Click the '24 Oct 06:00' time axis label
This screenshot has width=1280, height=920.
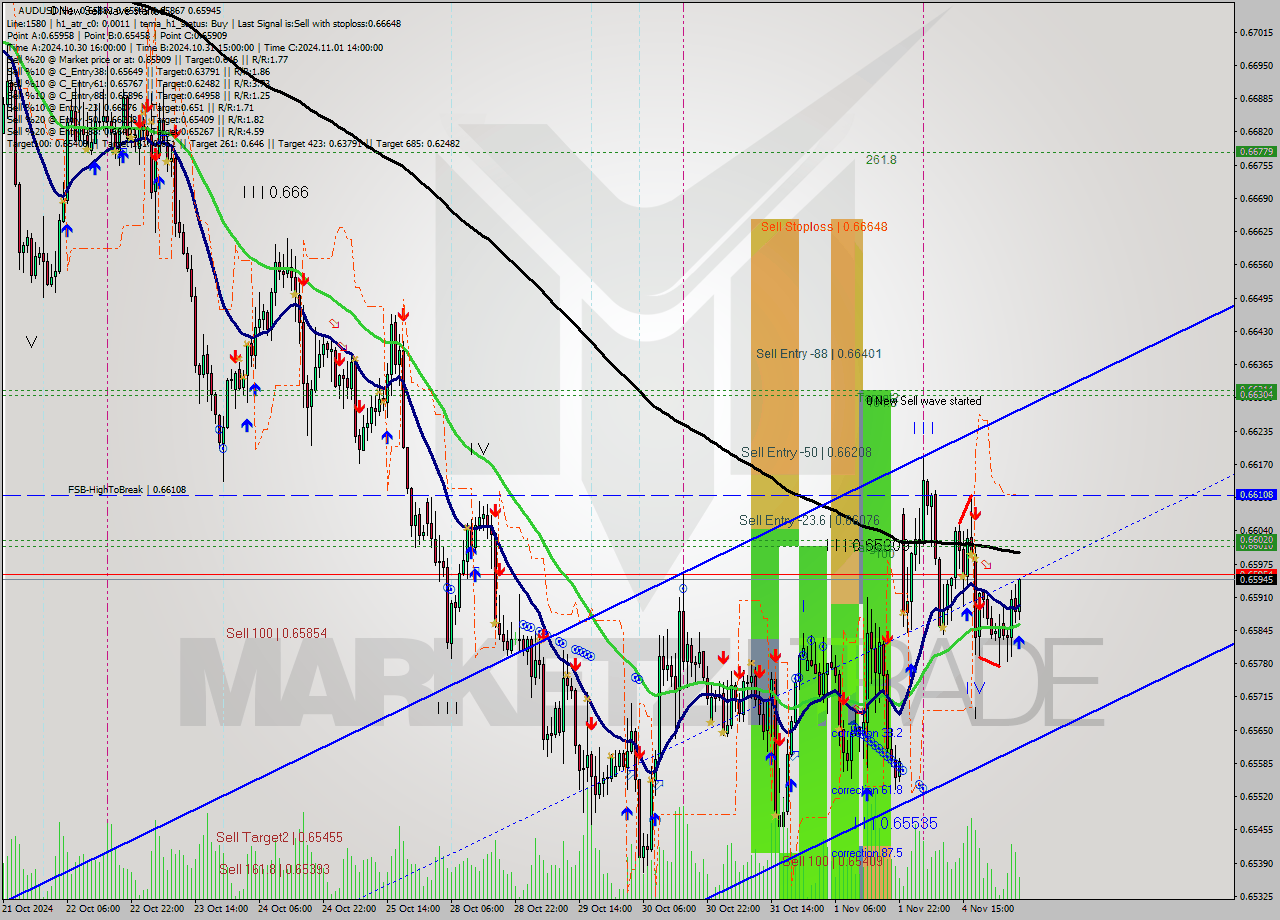[283, 909]
